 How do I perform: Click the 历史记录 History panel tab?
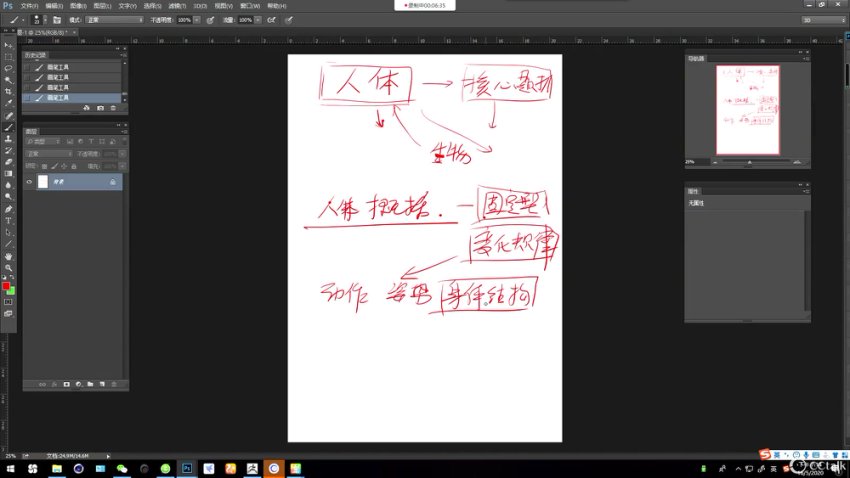pyautogui.click(x=34, y=55)
